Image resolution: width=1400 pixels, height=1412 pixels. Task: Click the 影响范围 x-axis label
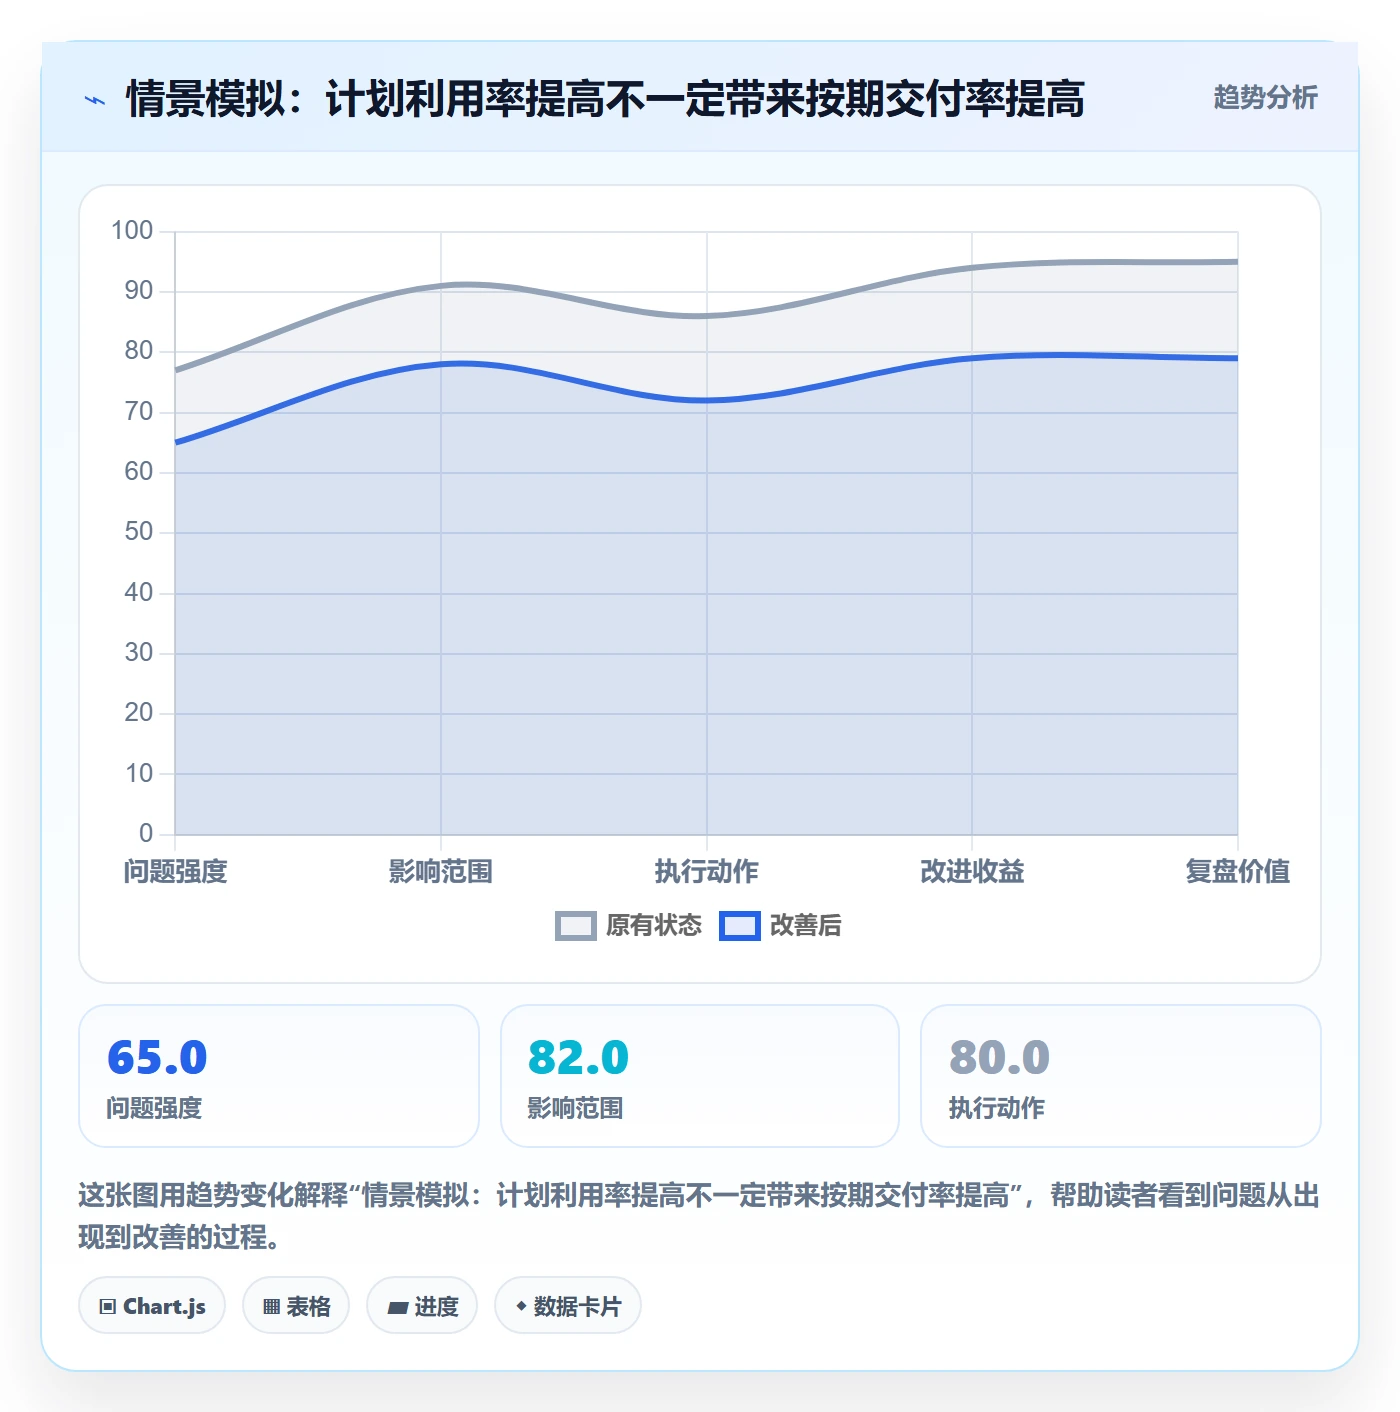tap(441, 871)
